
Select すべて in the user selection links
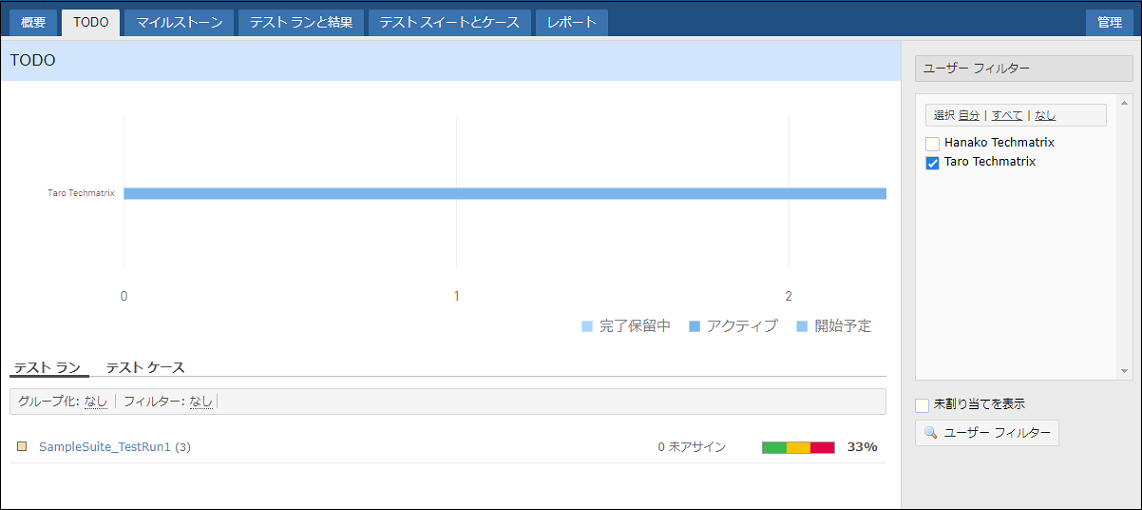pyautogui.click(x=1007, y=115)
